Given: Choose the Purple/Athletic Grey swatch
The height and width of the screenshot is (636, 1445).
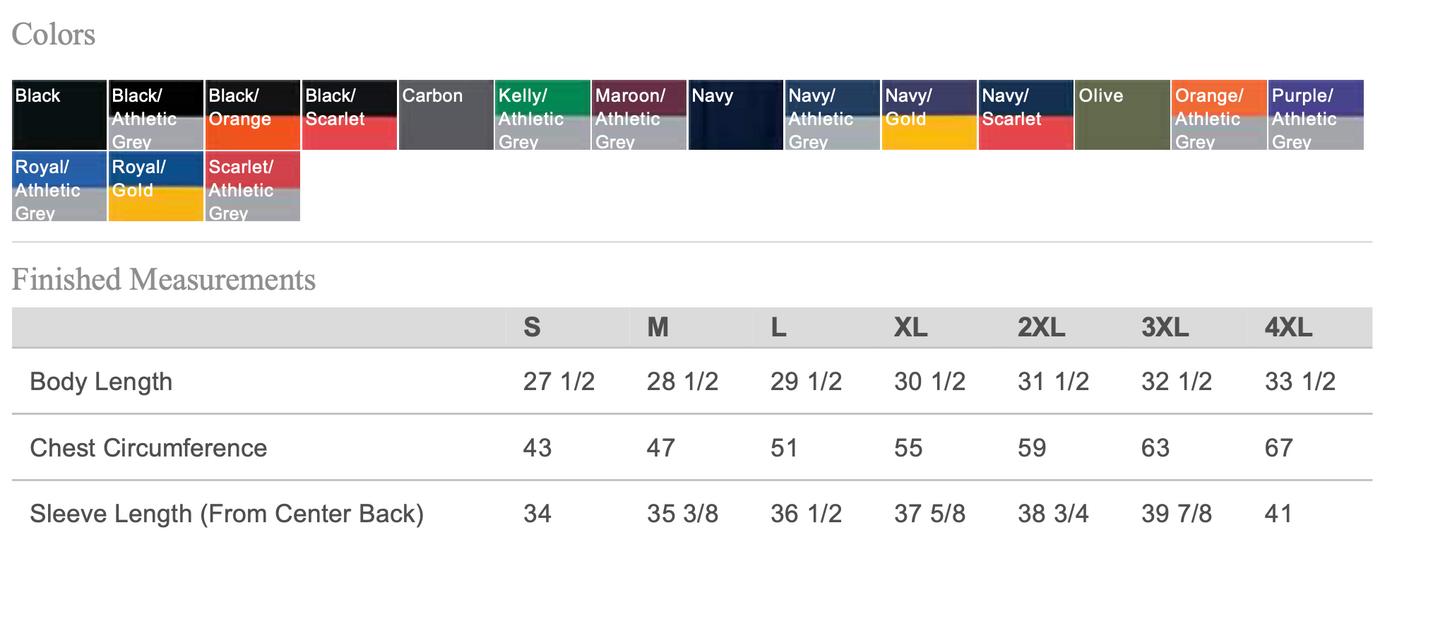Looking at the screenshot, I should tap(1316, 115).
